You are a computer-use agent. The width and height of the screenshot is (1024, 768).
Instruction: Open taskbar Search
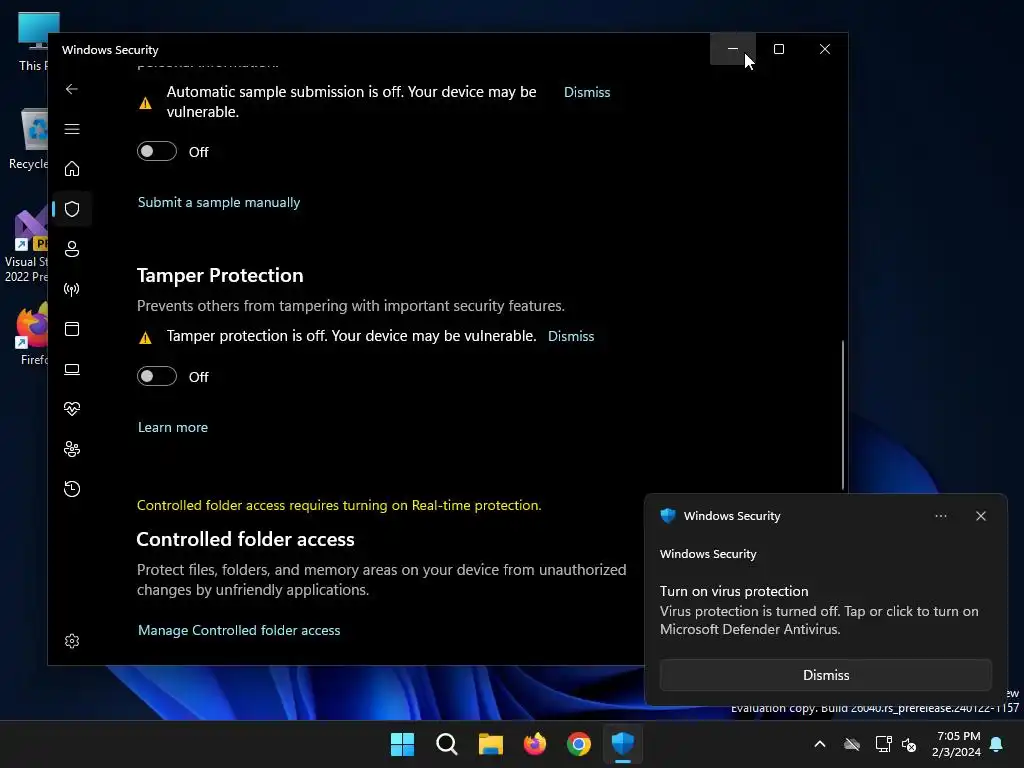pyautogui.click(x=447, y=744)
